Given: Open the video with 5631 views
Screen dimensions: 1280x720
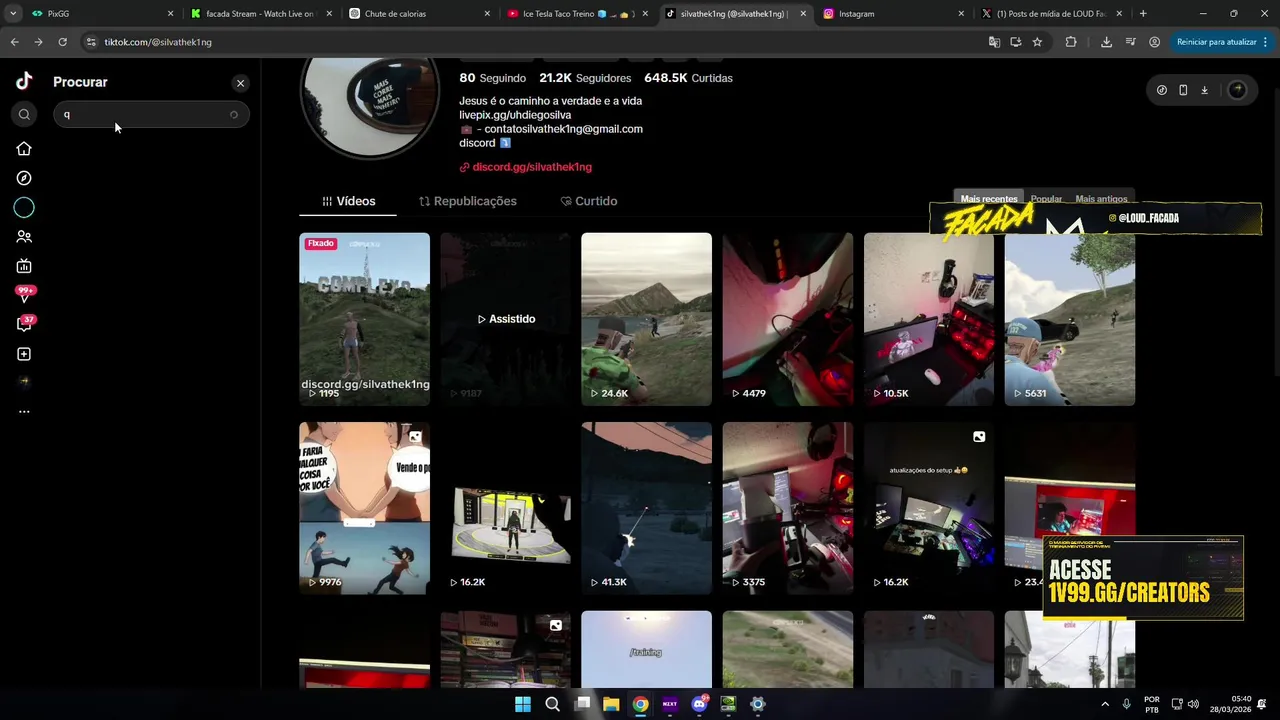Looking at the screenshot, I should pos(1069,319).
